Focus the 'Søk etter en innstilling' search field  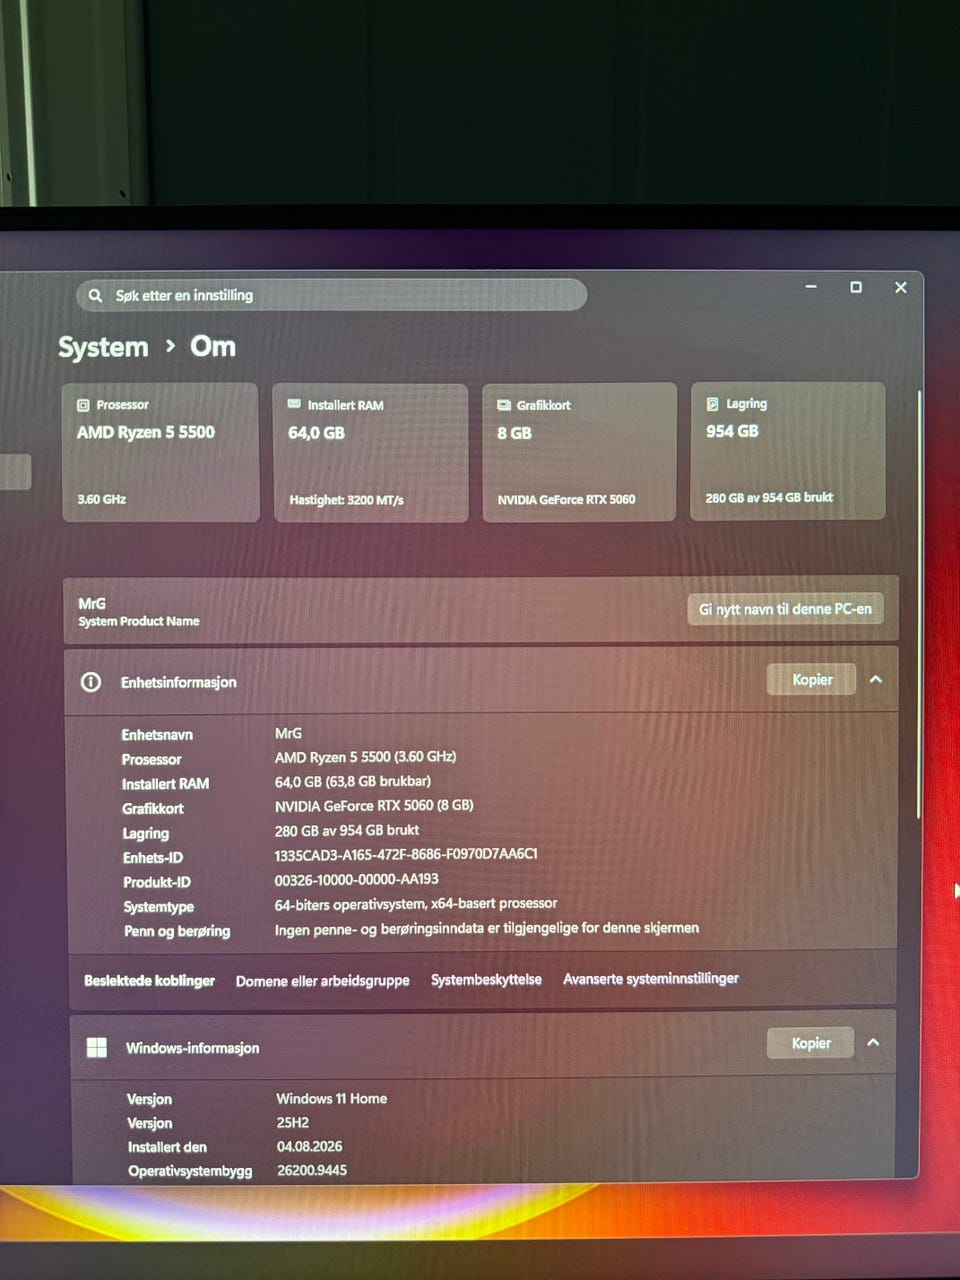[331, 295]
